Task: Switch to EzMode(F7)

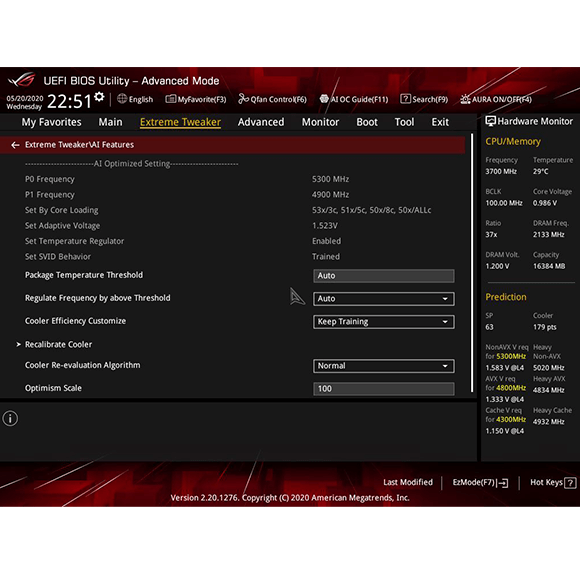Action: point(480,483)
